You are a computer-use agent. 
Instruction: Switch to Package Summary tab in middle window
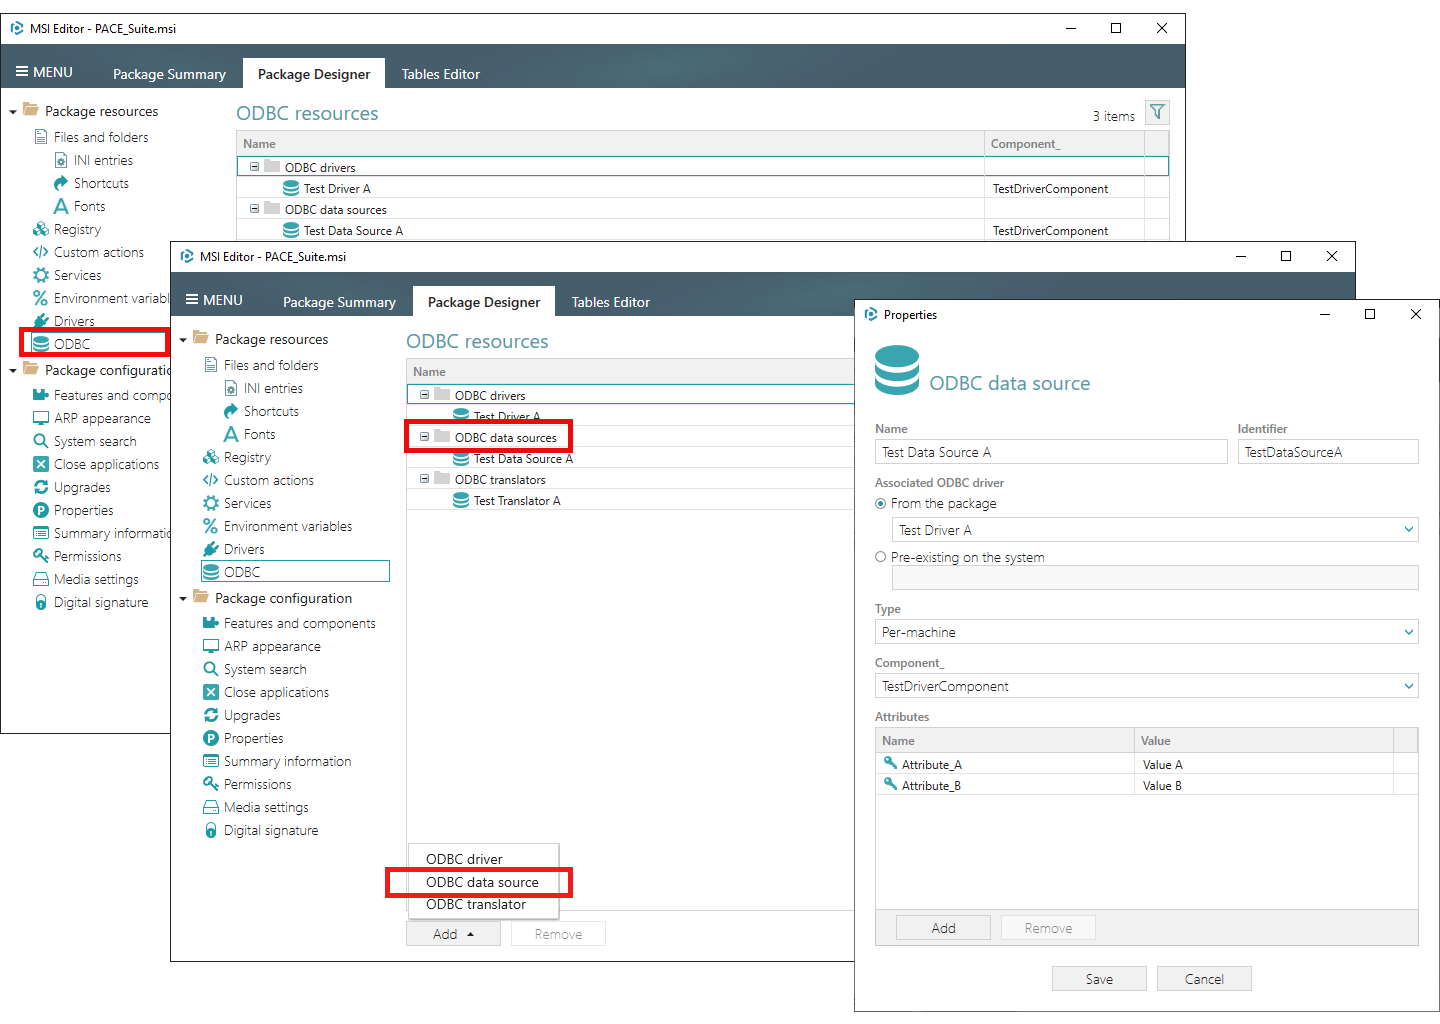click(339, 302)
